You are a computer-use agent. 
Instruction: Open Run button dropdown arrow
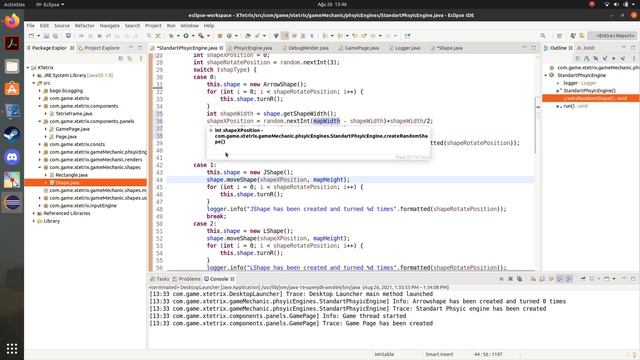[192, 36]
